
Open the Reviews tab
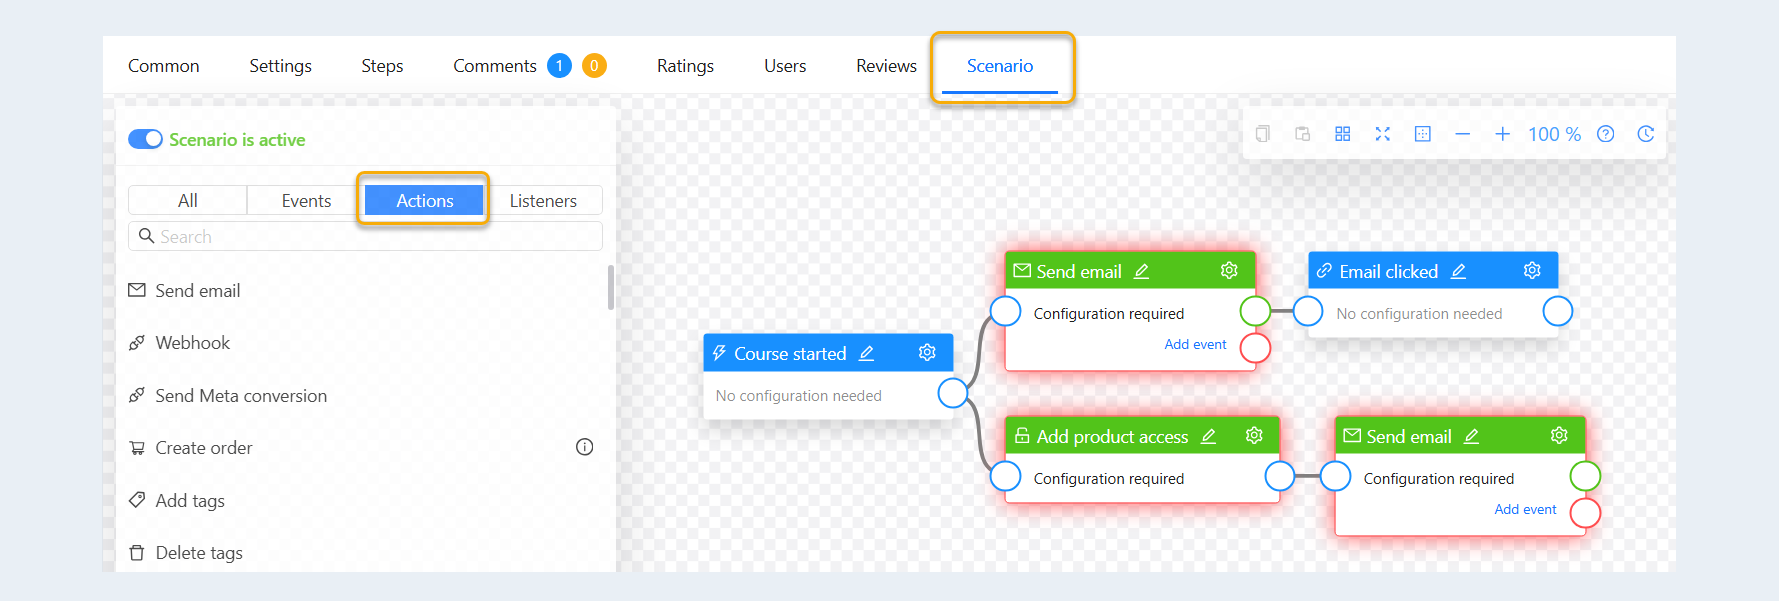click(x=886, y=66)
